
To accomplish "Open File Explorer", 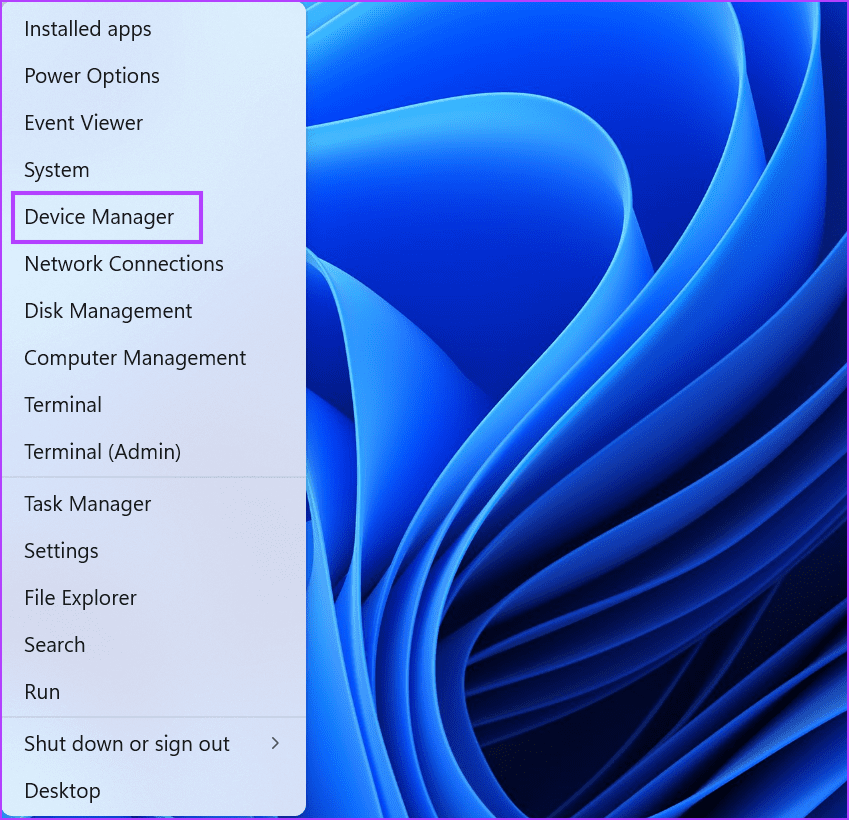I will pos(80,598).
